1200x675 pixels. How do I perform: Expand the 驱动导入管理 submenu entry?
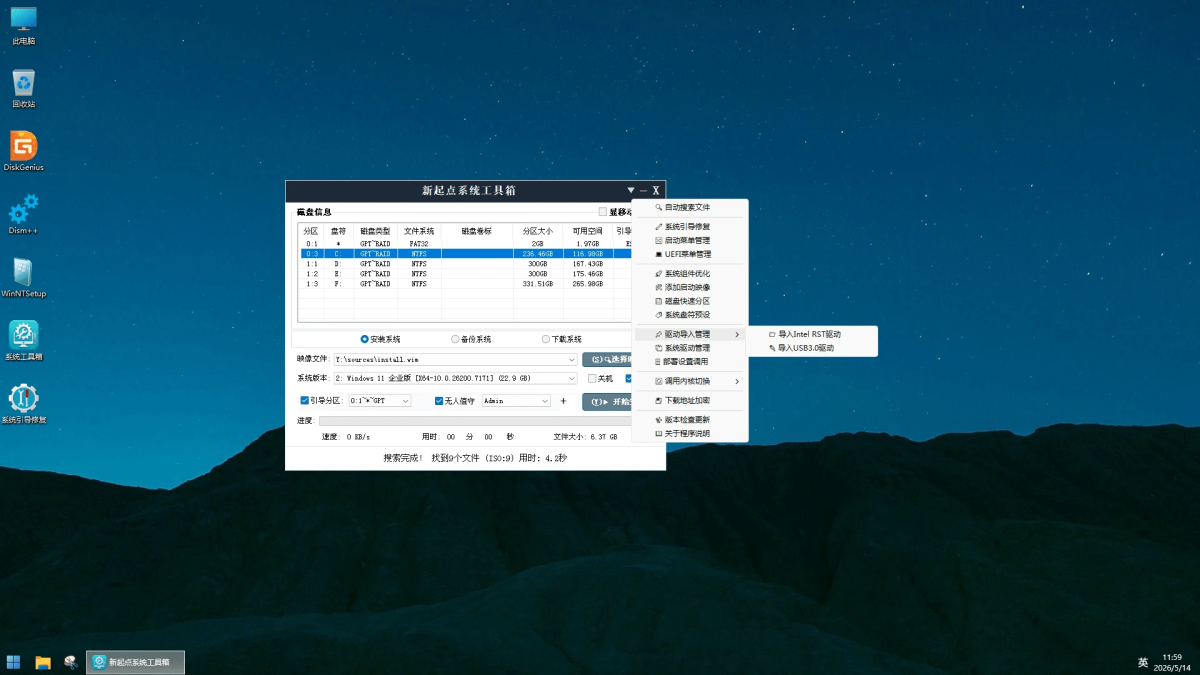coord(690,334)
